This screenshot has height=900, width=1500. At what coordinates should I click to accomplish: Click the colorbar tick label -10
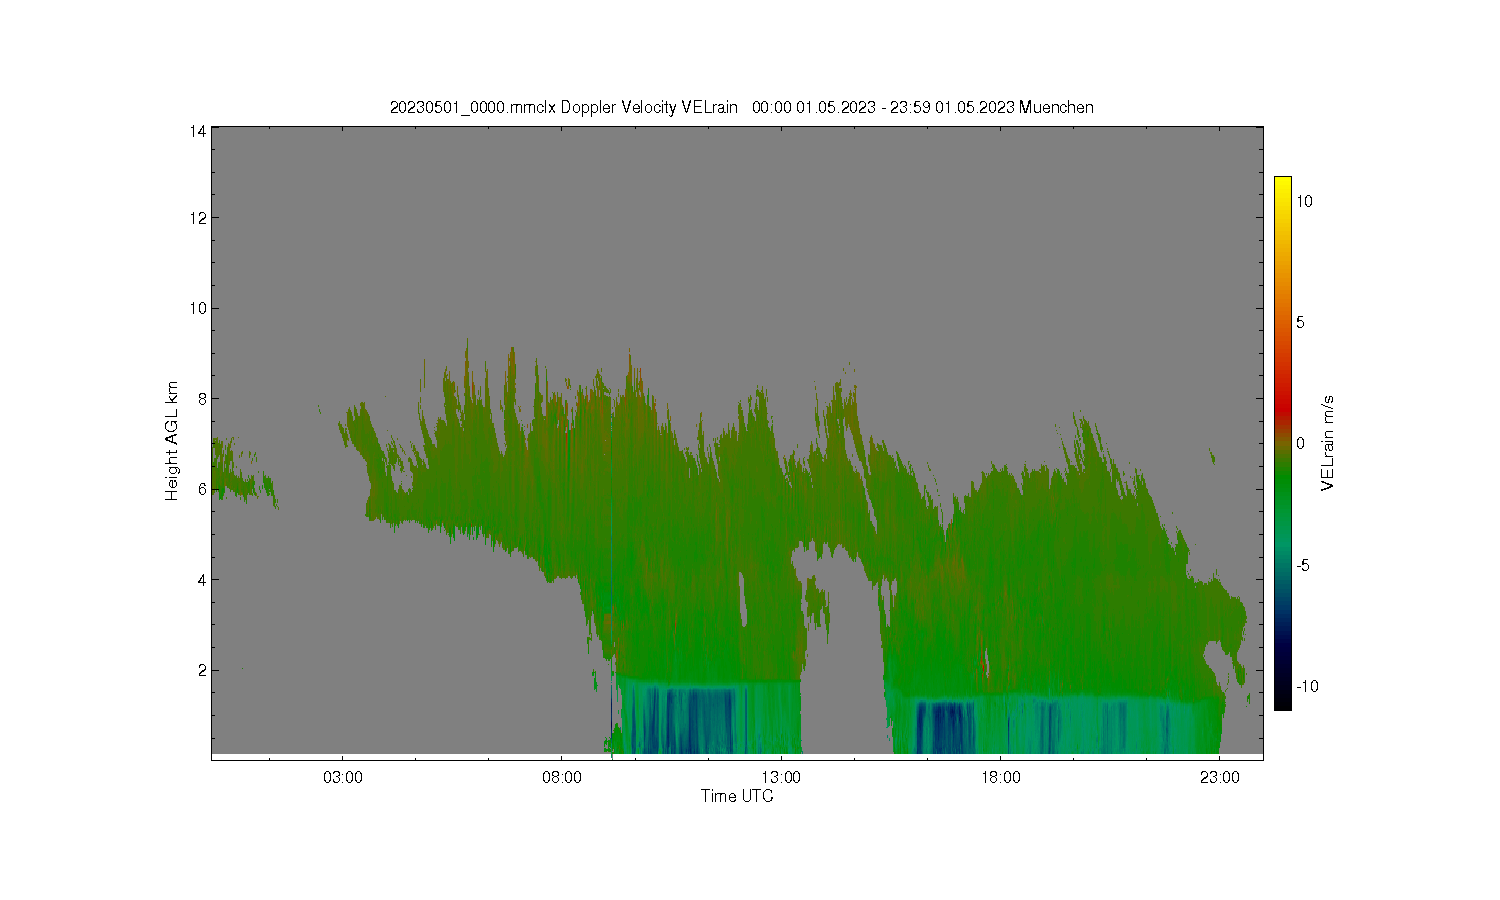(1307, 686)
